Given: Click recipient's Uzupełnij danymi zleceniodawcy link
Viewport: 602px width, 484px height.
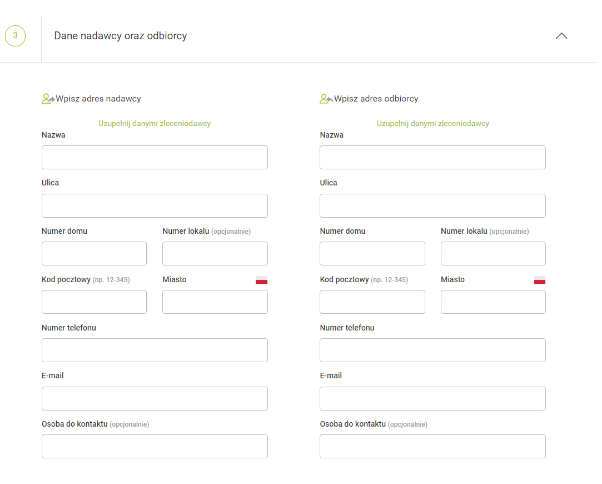Looking at the screenshot, I should [432, 123].
